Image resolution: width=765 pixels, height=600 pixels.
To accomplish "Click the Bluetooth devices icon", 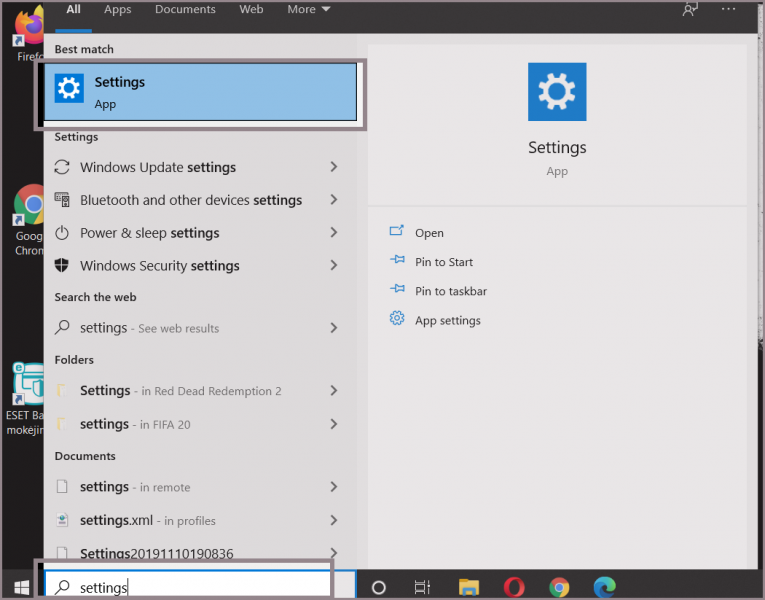I will [x=62, y=200].
